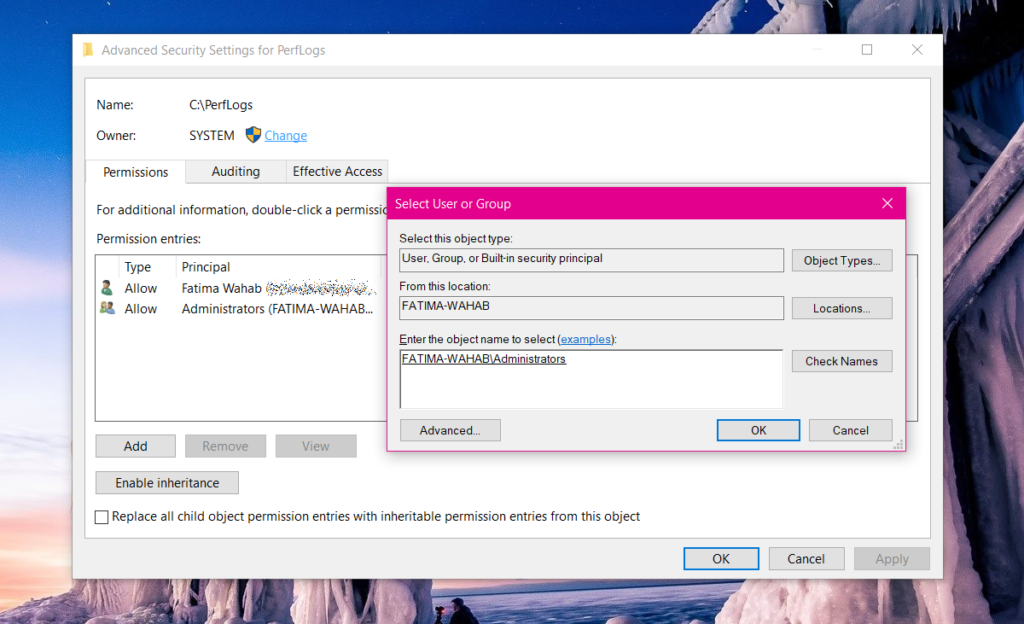This screenshot has width=1024, height=624.
Task: Switch to the Auditing tab
Action: [235, 171]
